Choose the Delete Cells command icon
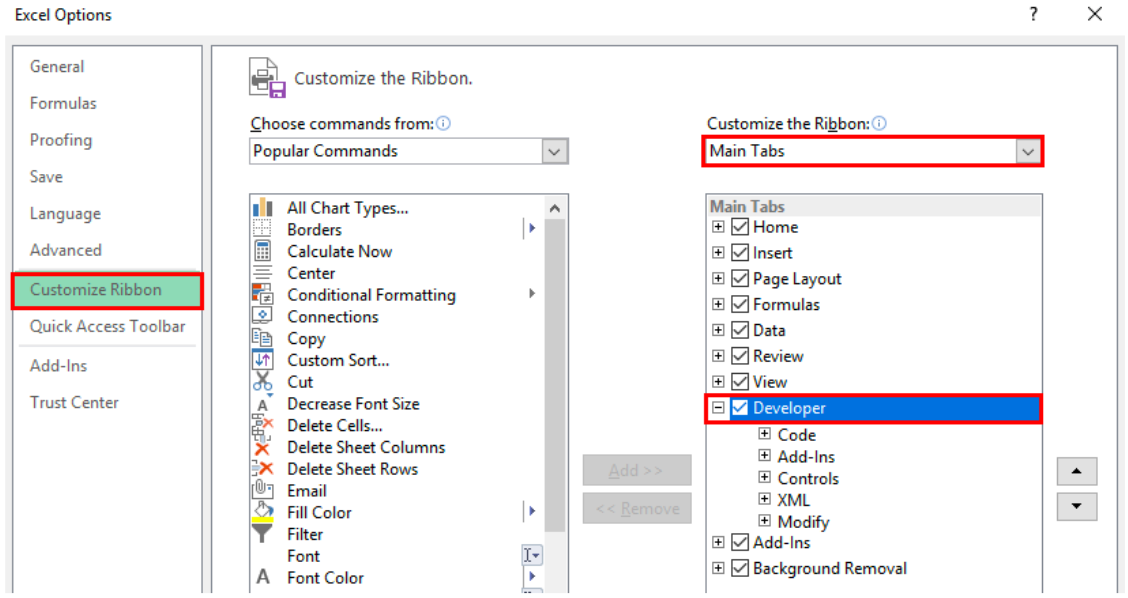This screenshot has width=1128, height=598. [263, 425]
